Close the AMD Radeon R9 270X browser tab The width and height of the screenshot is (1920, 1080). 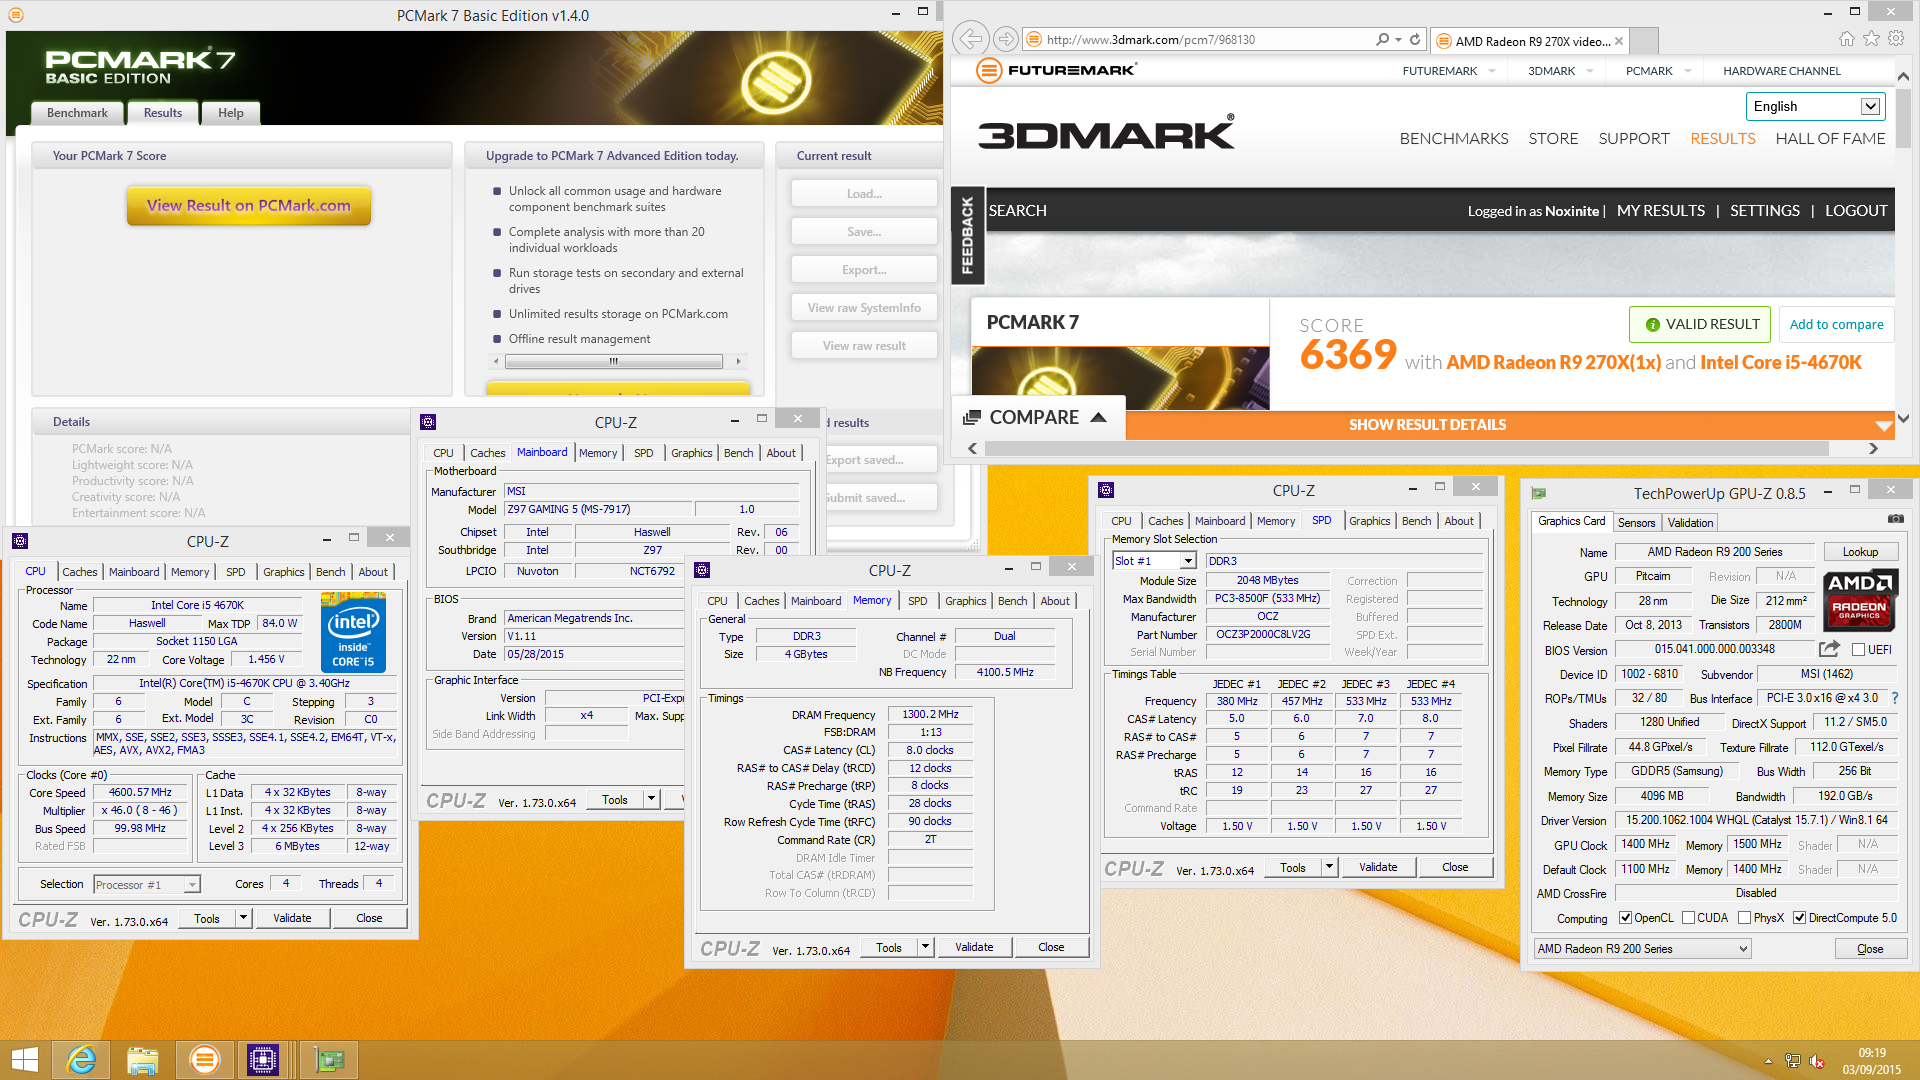tap(1619, 41)
